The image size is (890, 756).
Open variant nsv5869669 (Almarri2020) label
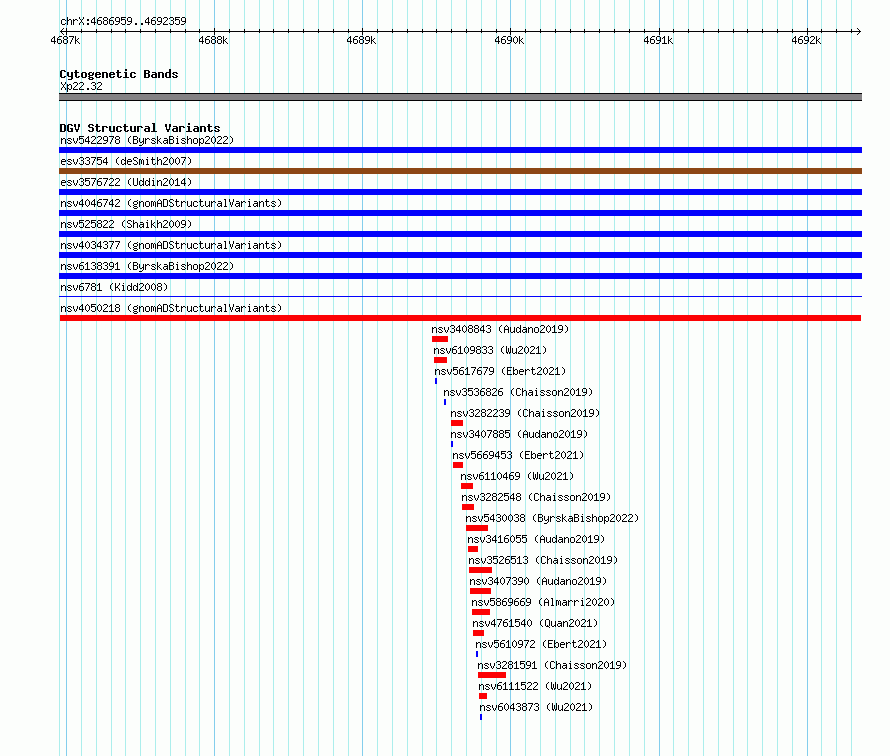[x=543, y=602]
